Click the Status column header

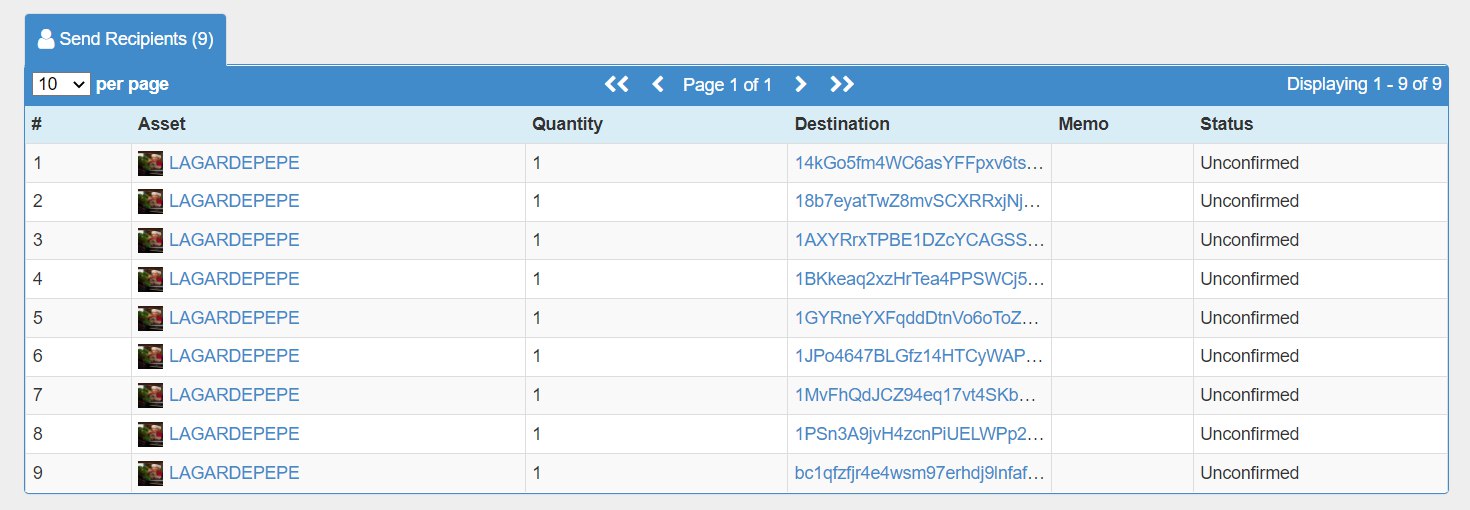[x=1226, y=124]
